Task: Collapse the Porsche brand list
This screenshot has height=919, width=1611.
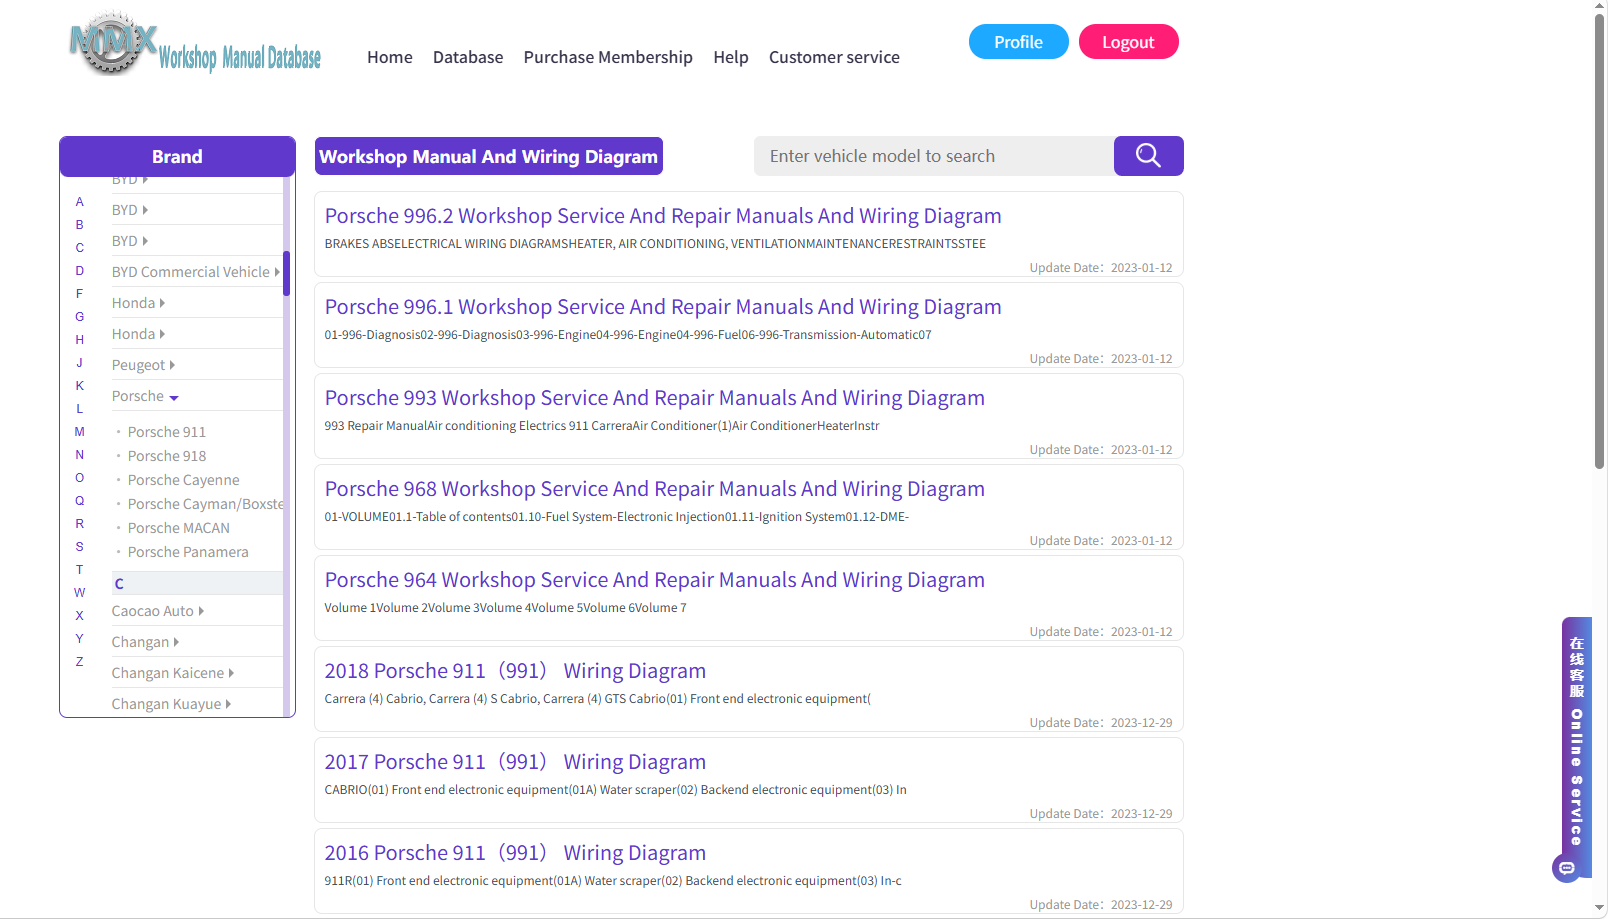Action: pyautogui.click(x=145, y=396)
